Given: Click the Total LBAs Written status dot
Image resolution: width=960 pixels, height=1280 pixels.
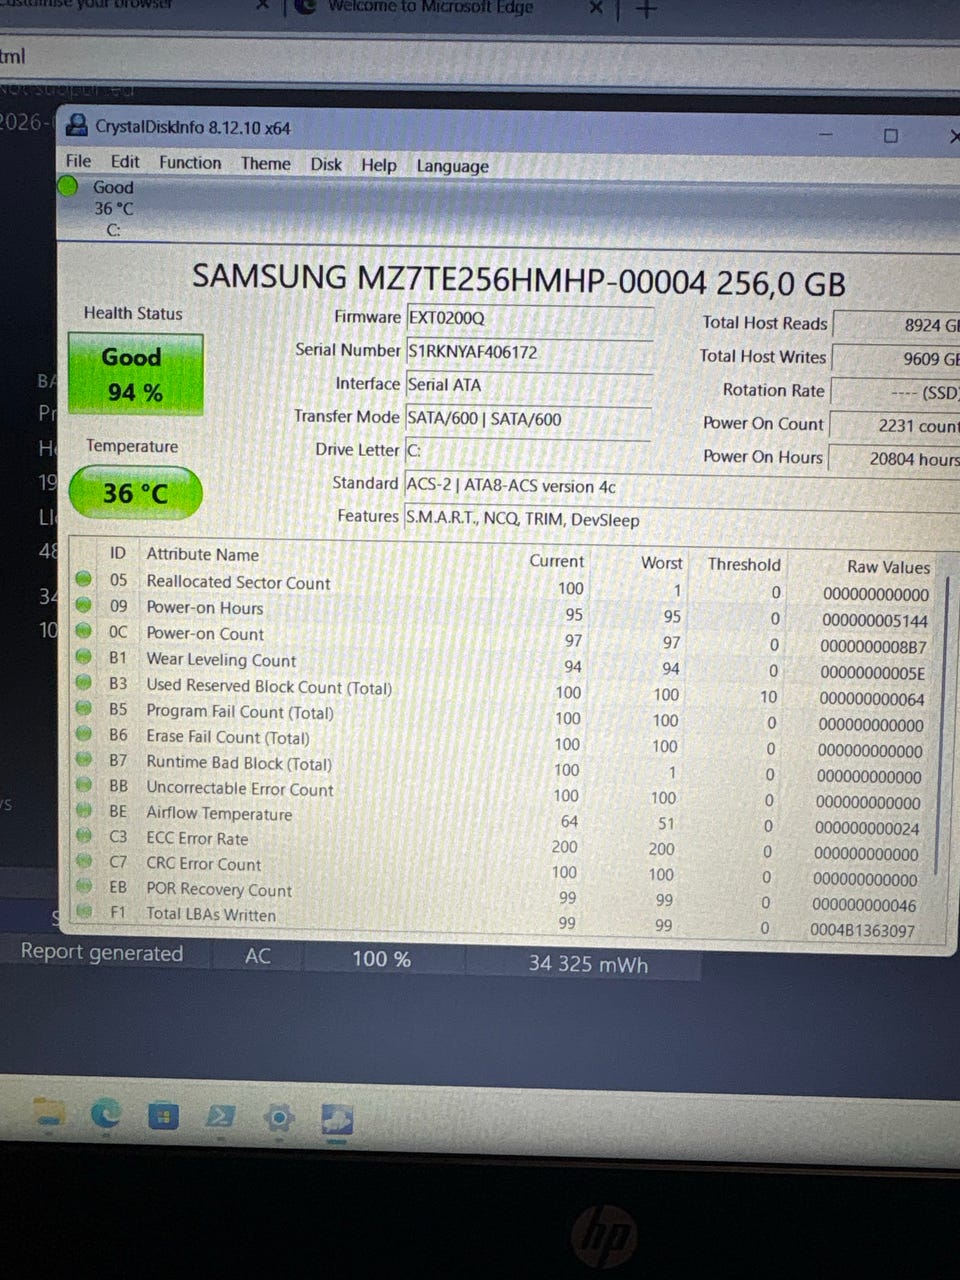Looking at the screenshot, I should [x=85, y=911].
